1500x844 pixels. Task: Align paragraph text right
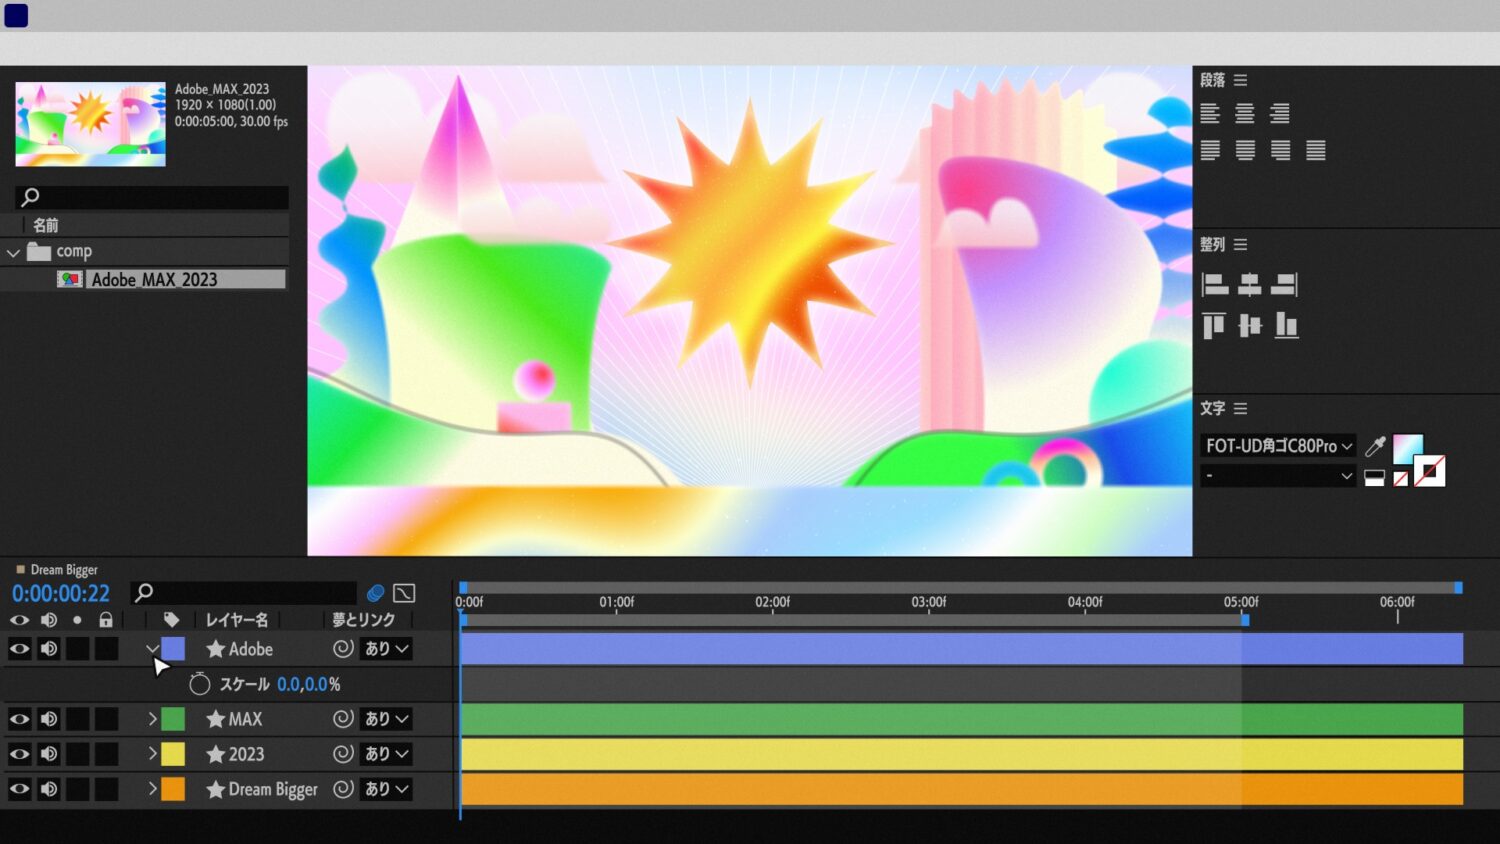(x=1280, y=113)
